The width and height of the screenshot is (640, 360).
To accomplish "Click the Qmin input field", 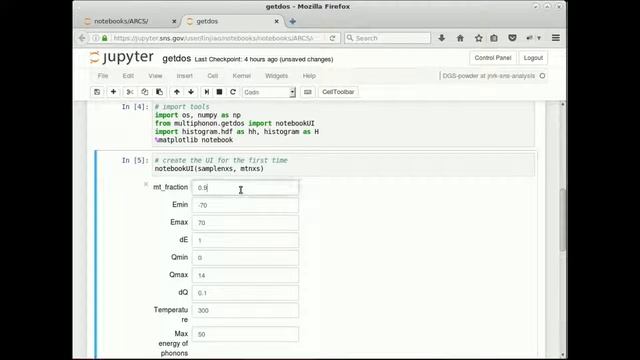I will (245, 258).
